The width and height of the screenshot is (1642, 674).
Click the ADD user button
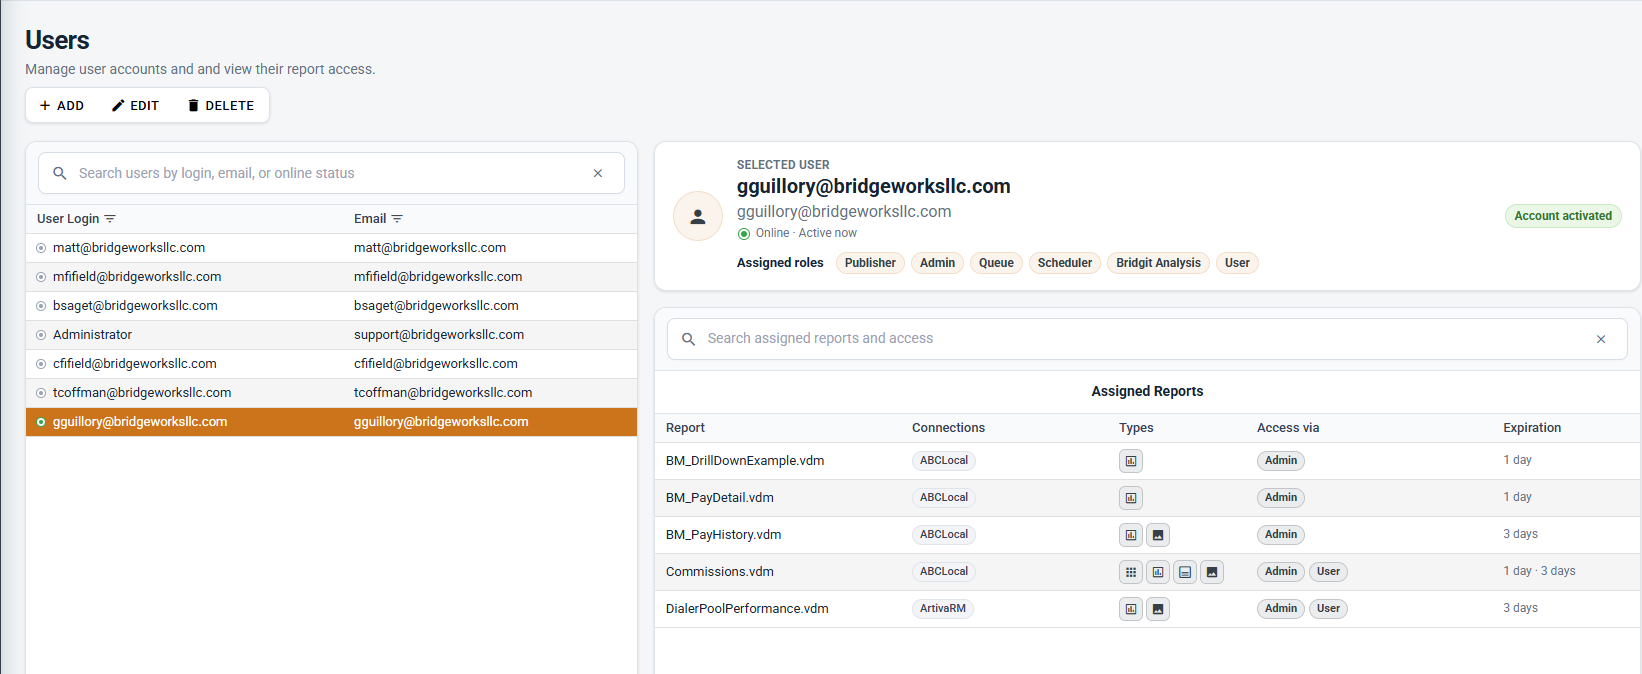[x=62, y=106]
